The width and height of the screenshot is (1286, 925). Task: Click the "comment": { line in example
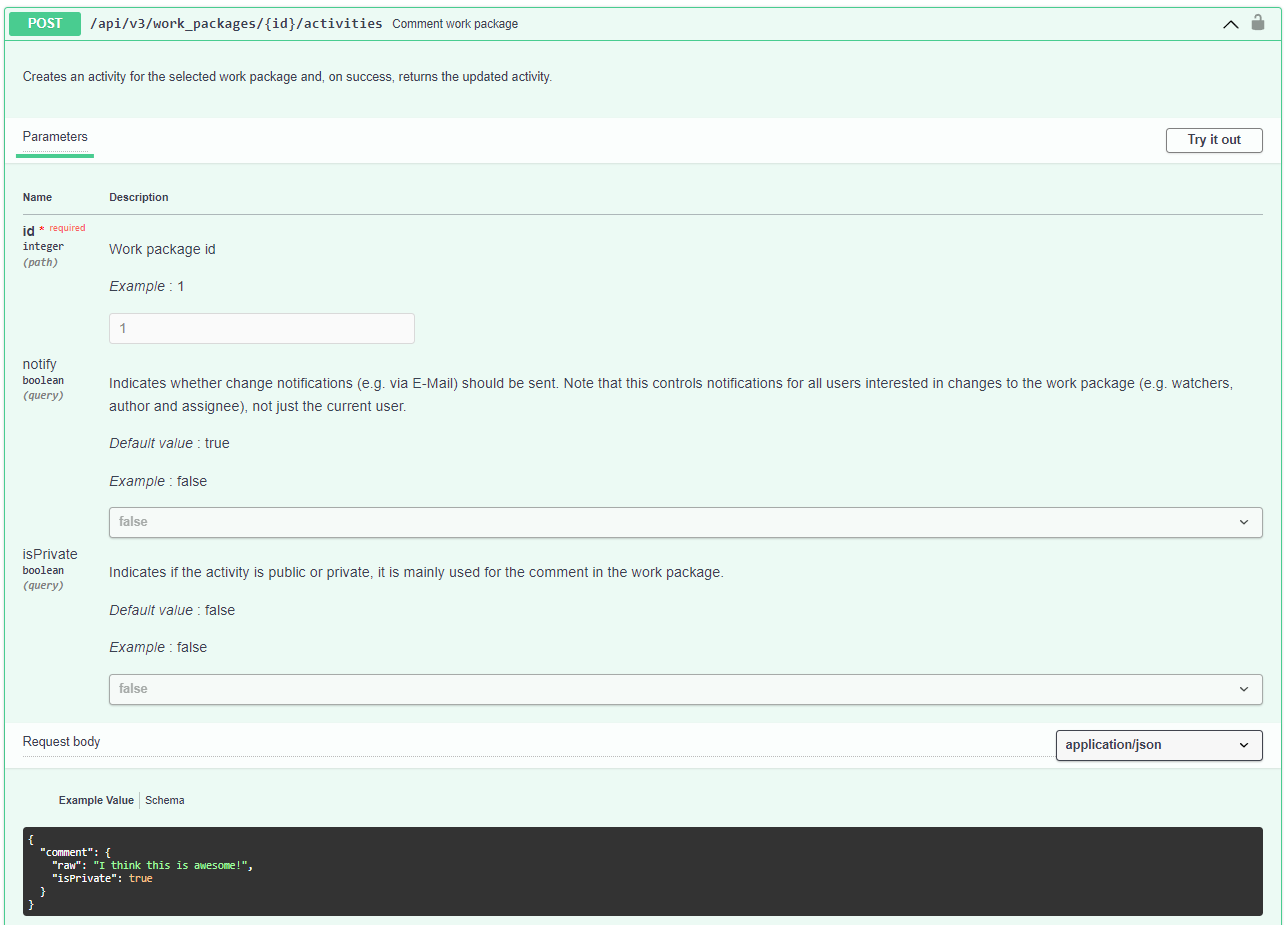click(x=75, y=852)
